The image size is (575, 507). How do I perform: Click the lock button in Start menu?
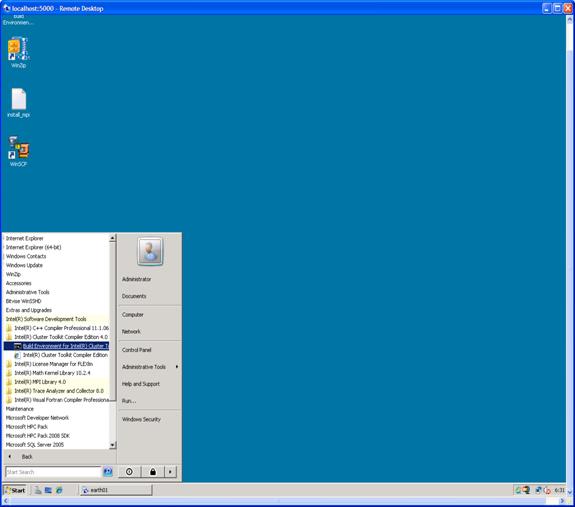(153, 472)
